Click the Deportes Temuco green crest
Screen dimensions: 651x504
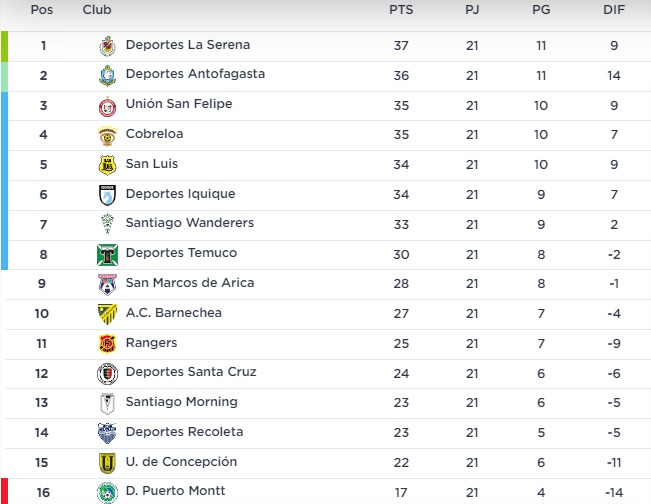(x=108, y=255)
